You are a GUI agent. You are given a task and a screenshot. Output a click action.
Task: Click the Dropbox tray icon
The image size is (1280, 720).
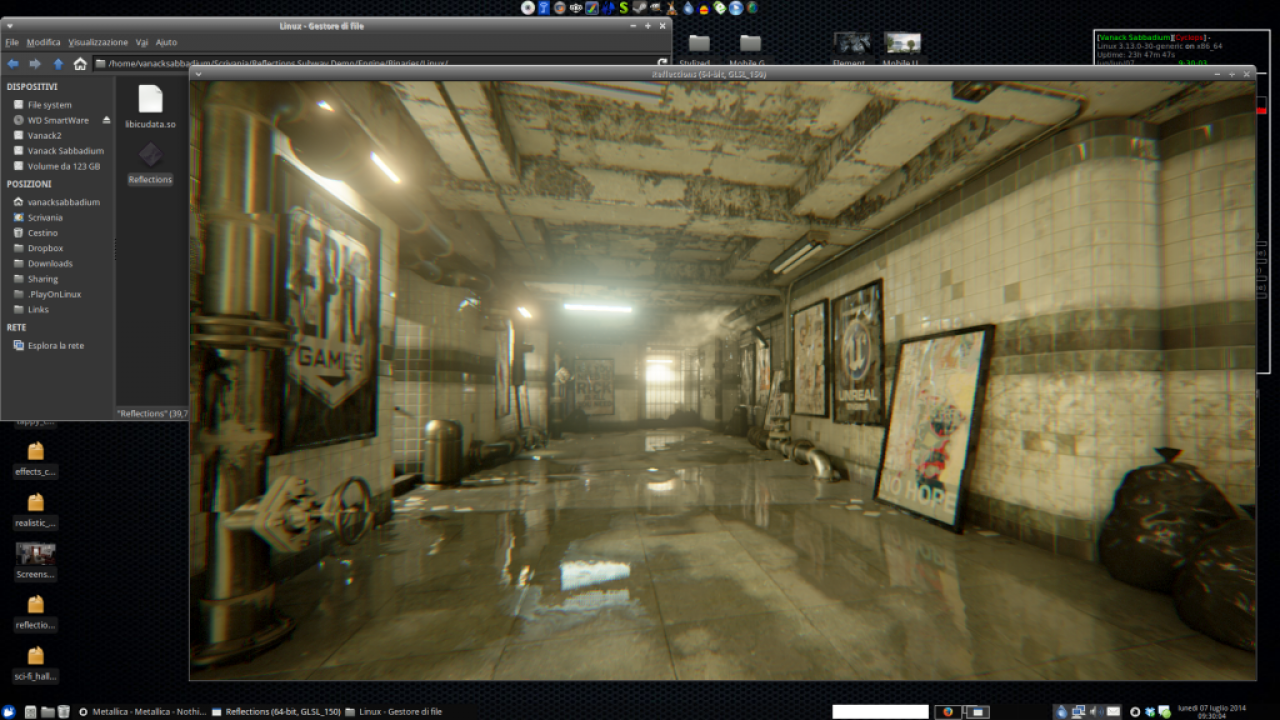coord(1150,712)
